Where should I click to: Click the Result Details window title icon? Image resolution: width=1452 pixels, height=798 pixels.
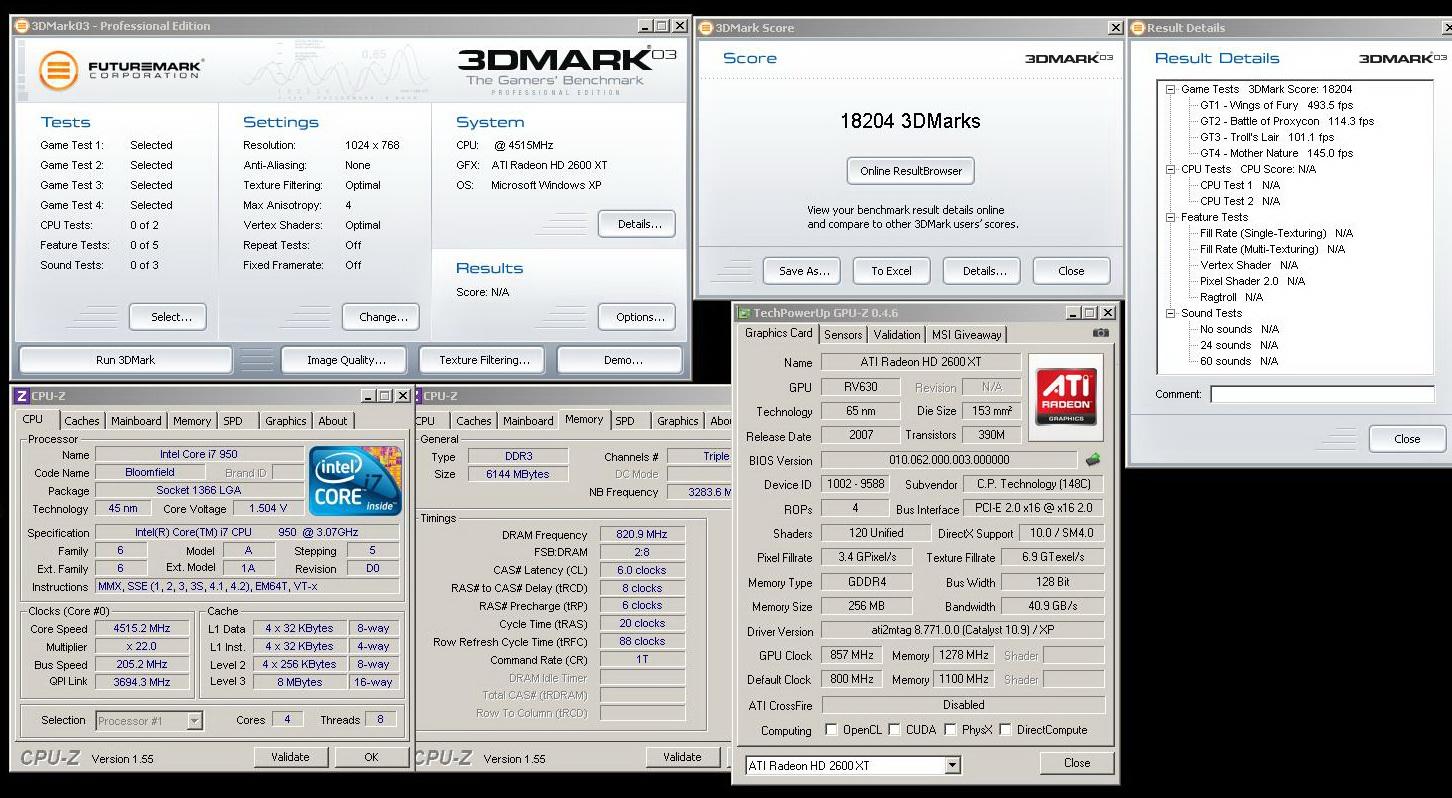click(1137, 28)
